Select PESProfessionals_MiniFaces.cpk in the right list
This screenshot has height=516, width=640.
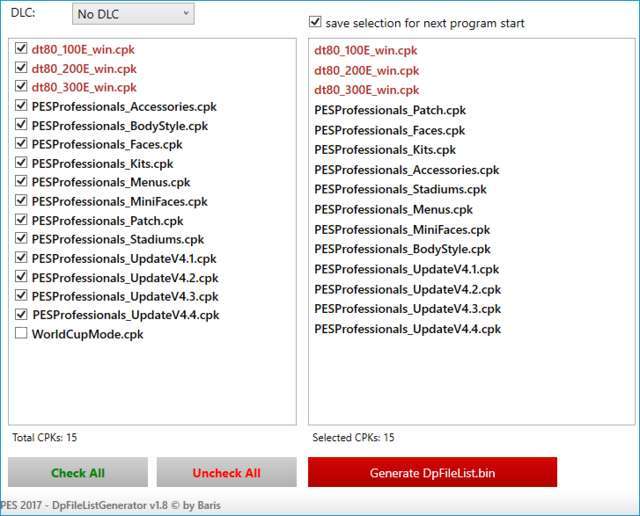tap(402, 230)
